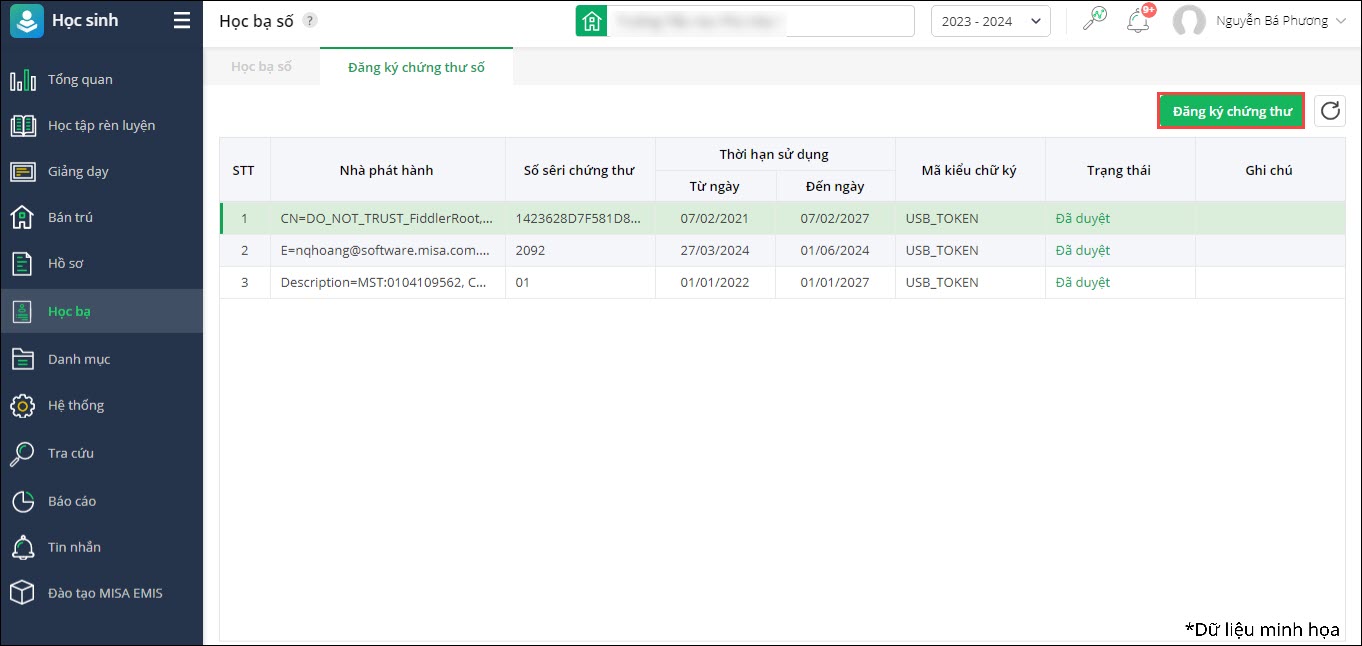This screenshot has height=646, width=1362.
Task: Open Danh mục folder icon
Action: 23,359
